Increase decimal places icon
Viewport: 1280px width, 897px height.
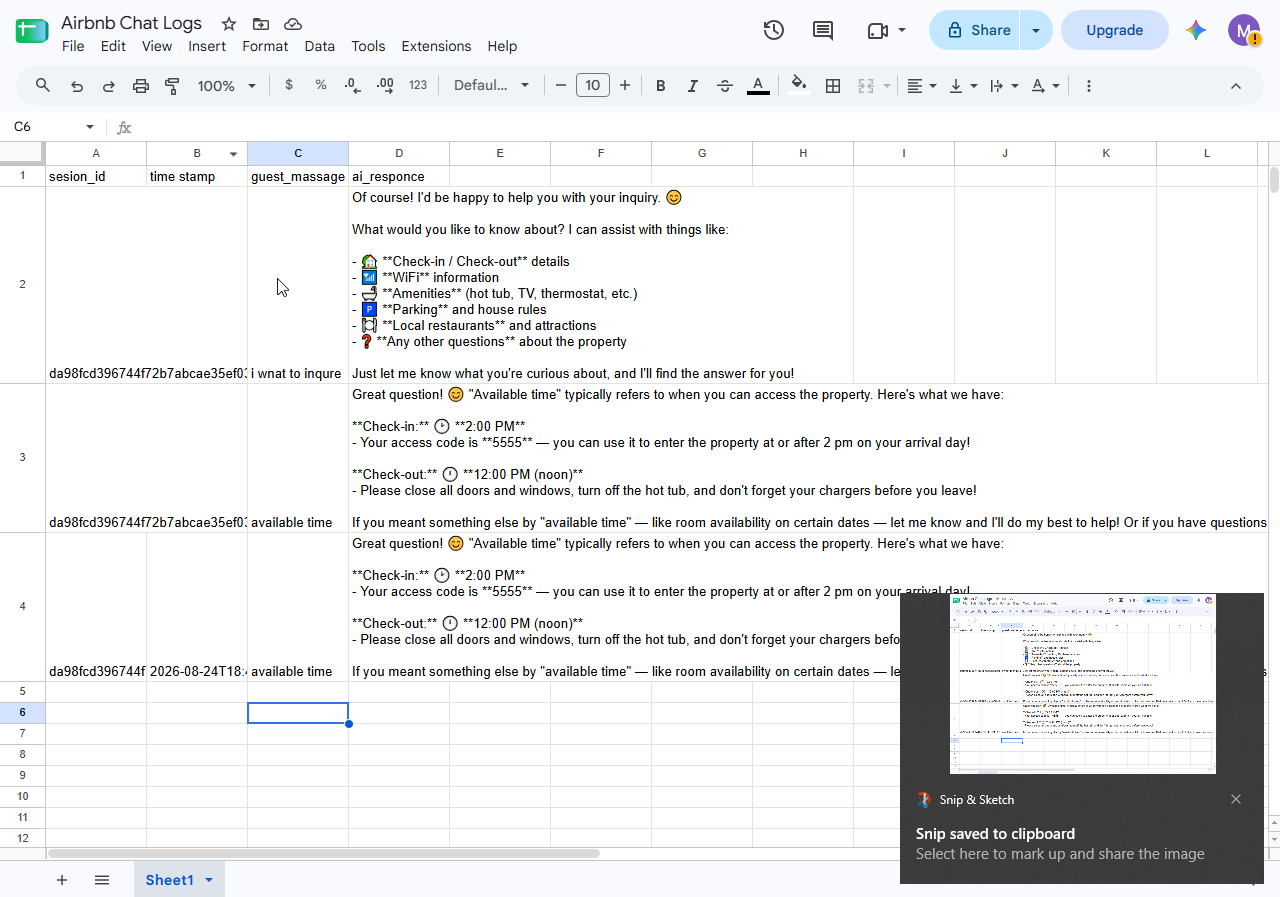385,86
